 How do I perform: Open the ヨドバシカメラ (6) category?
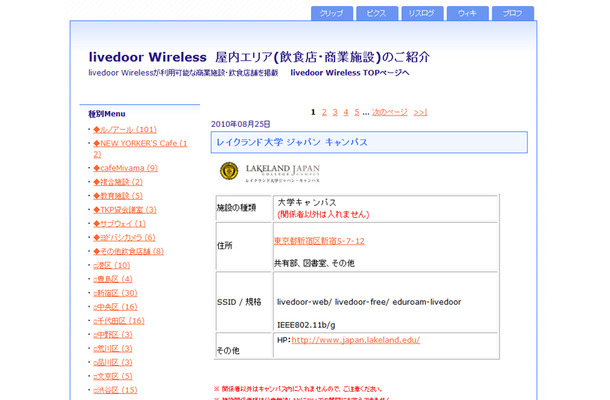pos(124,237)
